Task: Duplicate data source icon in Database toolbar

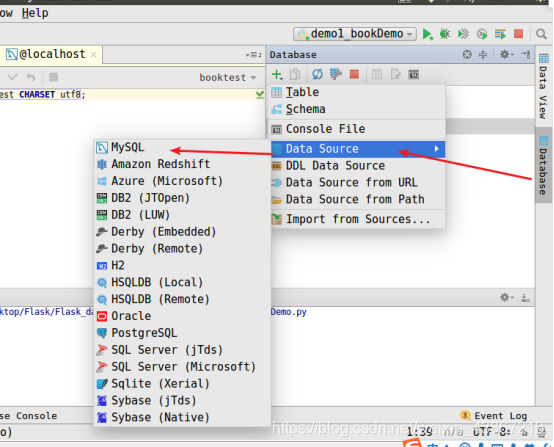Action: click(295, 75)
